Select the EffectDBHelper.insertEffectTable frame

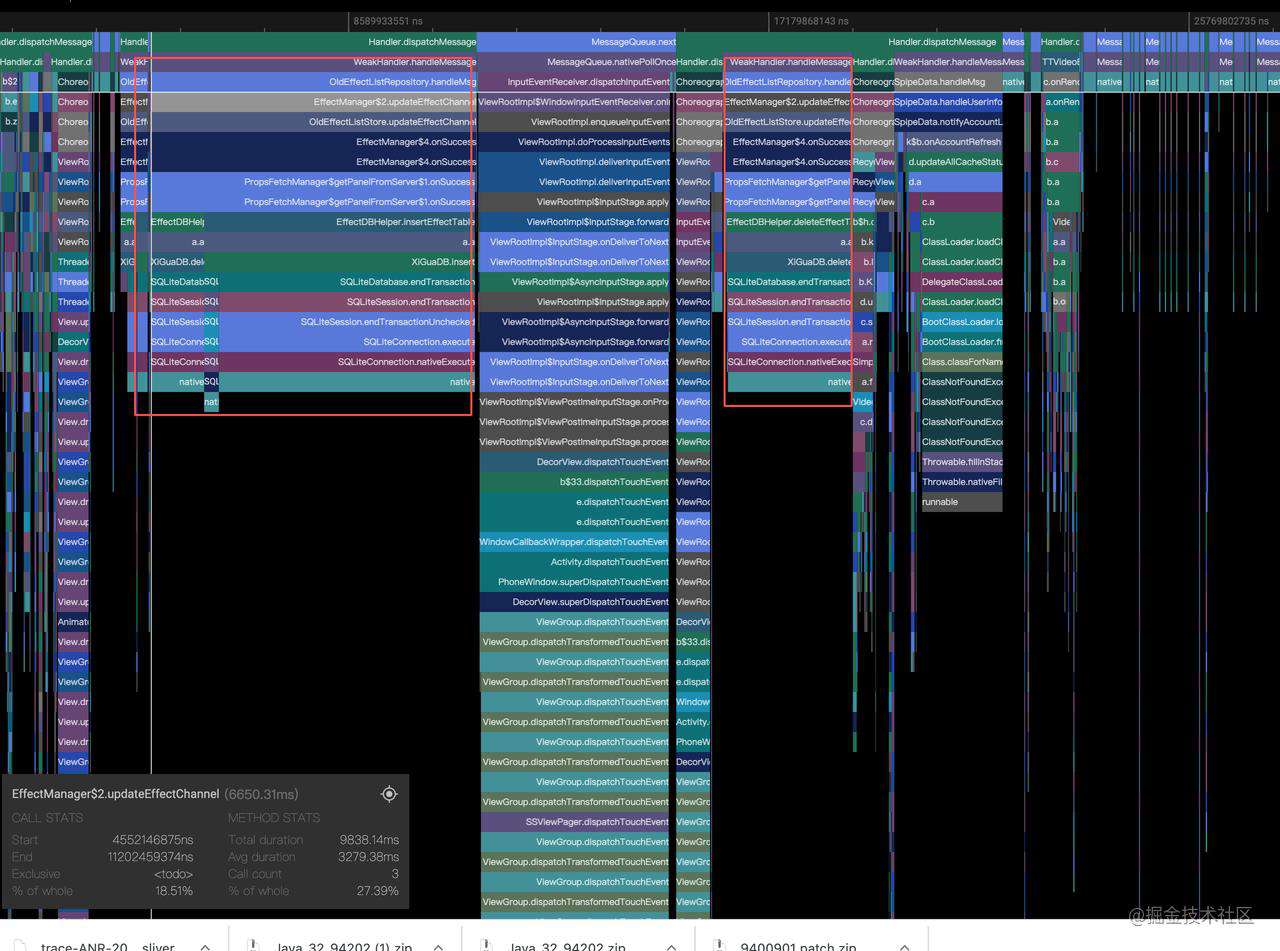click(341, 222)
